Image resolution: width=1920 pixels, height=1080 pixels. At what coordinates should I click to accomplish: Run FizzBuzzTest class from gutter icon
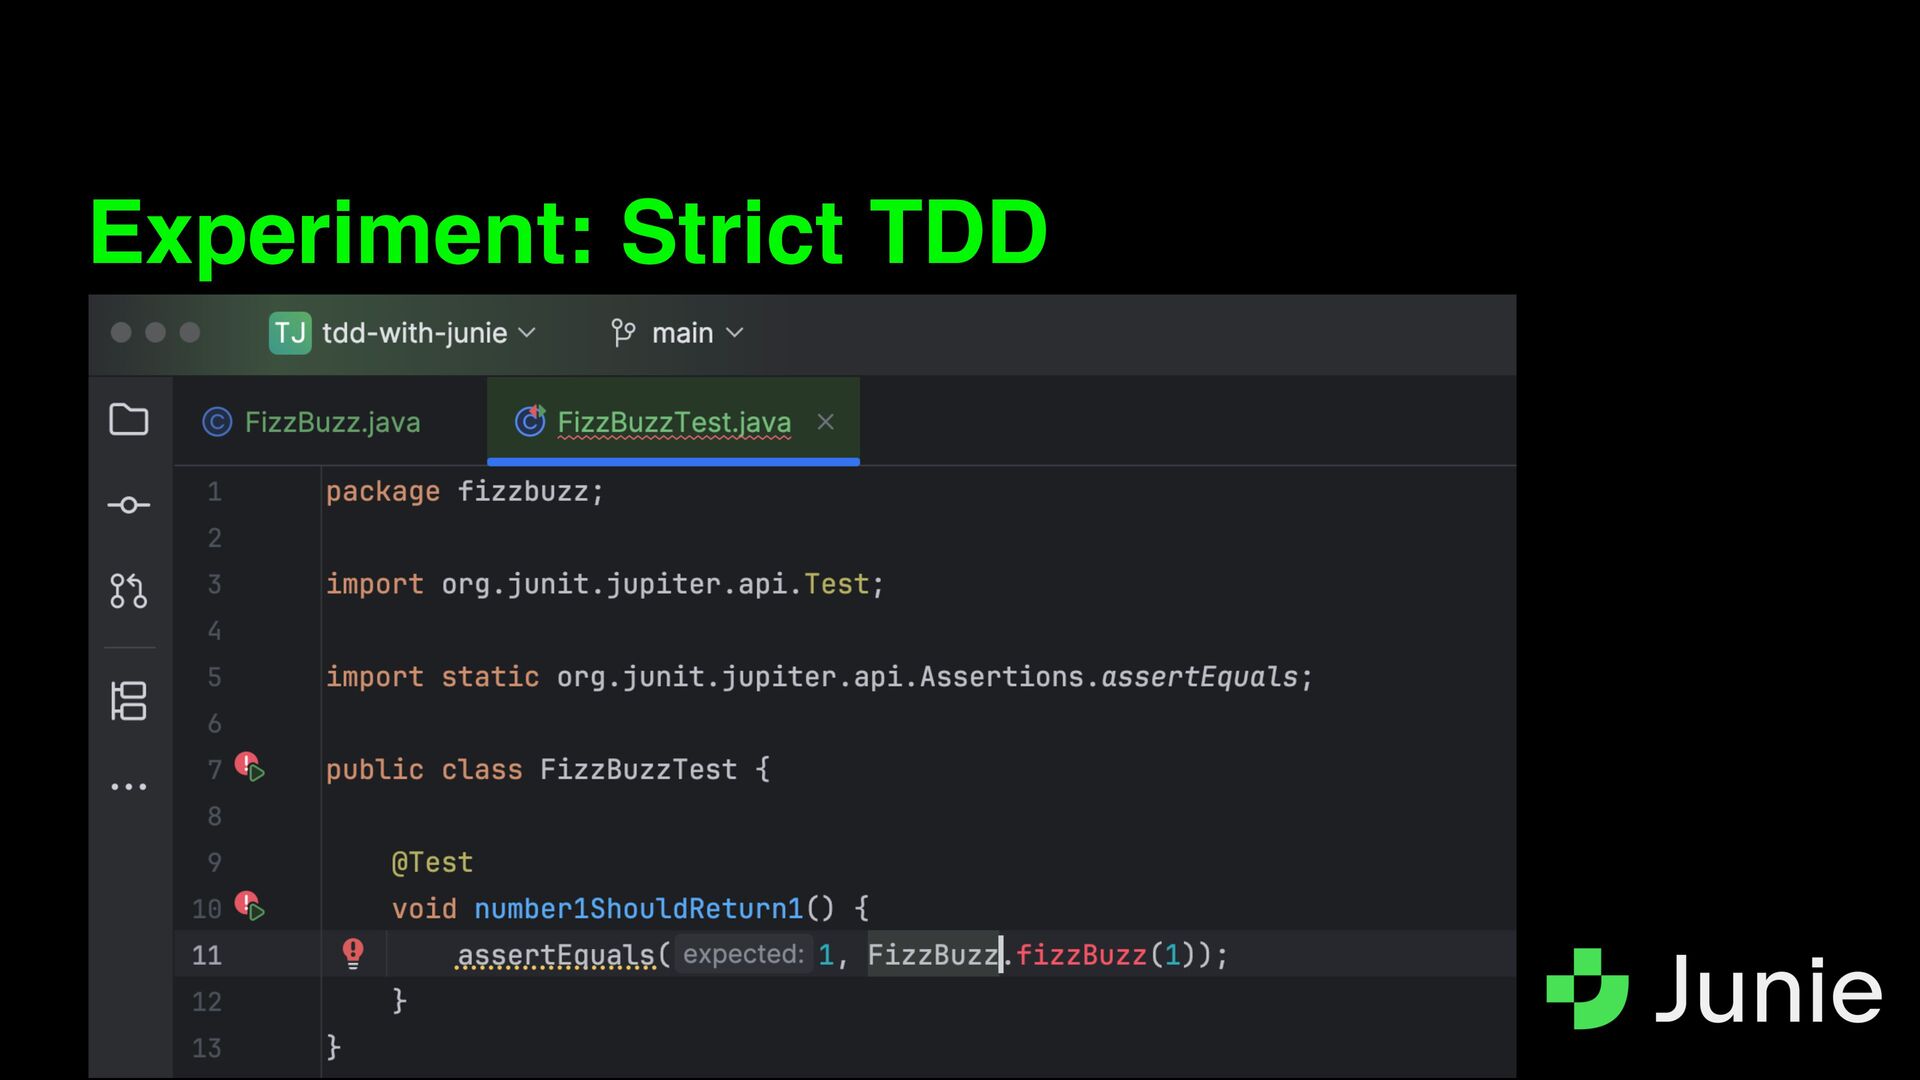[250, 768]
